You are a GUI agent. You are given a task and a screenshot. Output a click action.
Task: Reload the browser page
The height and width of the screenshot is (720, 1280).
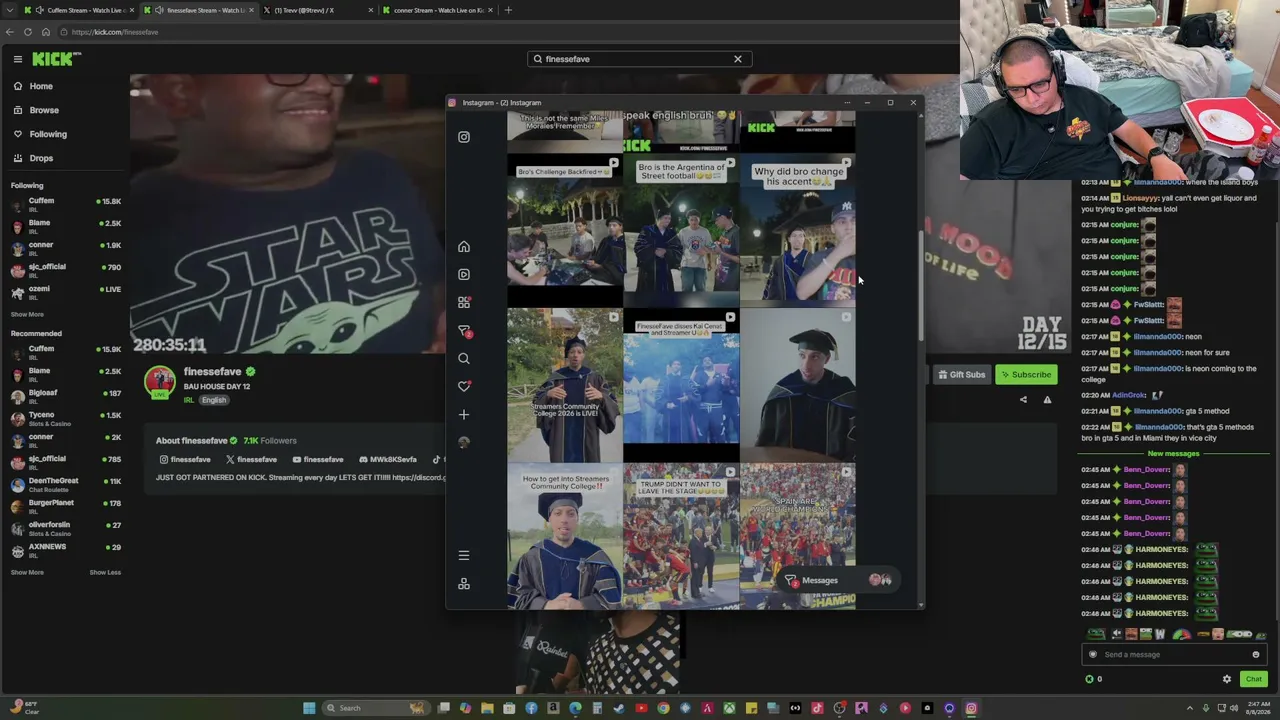pos(28,32)
